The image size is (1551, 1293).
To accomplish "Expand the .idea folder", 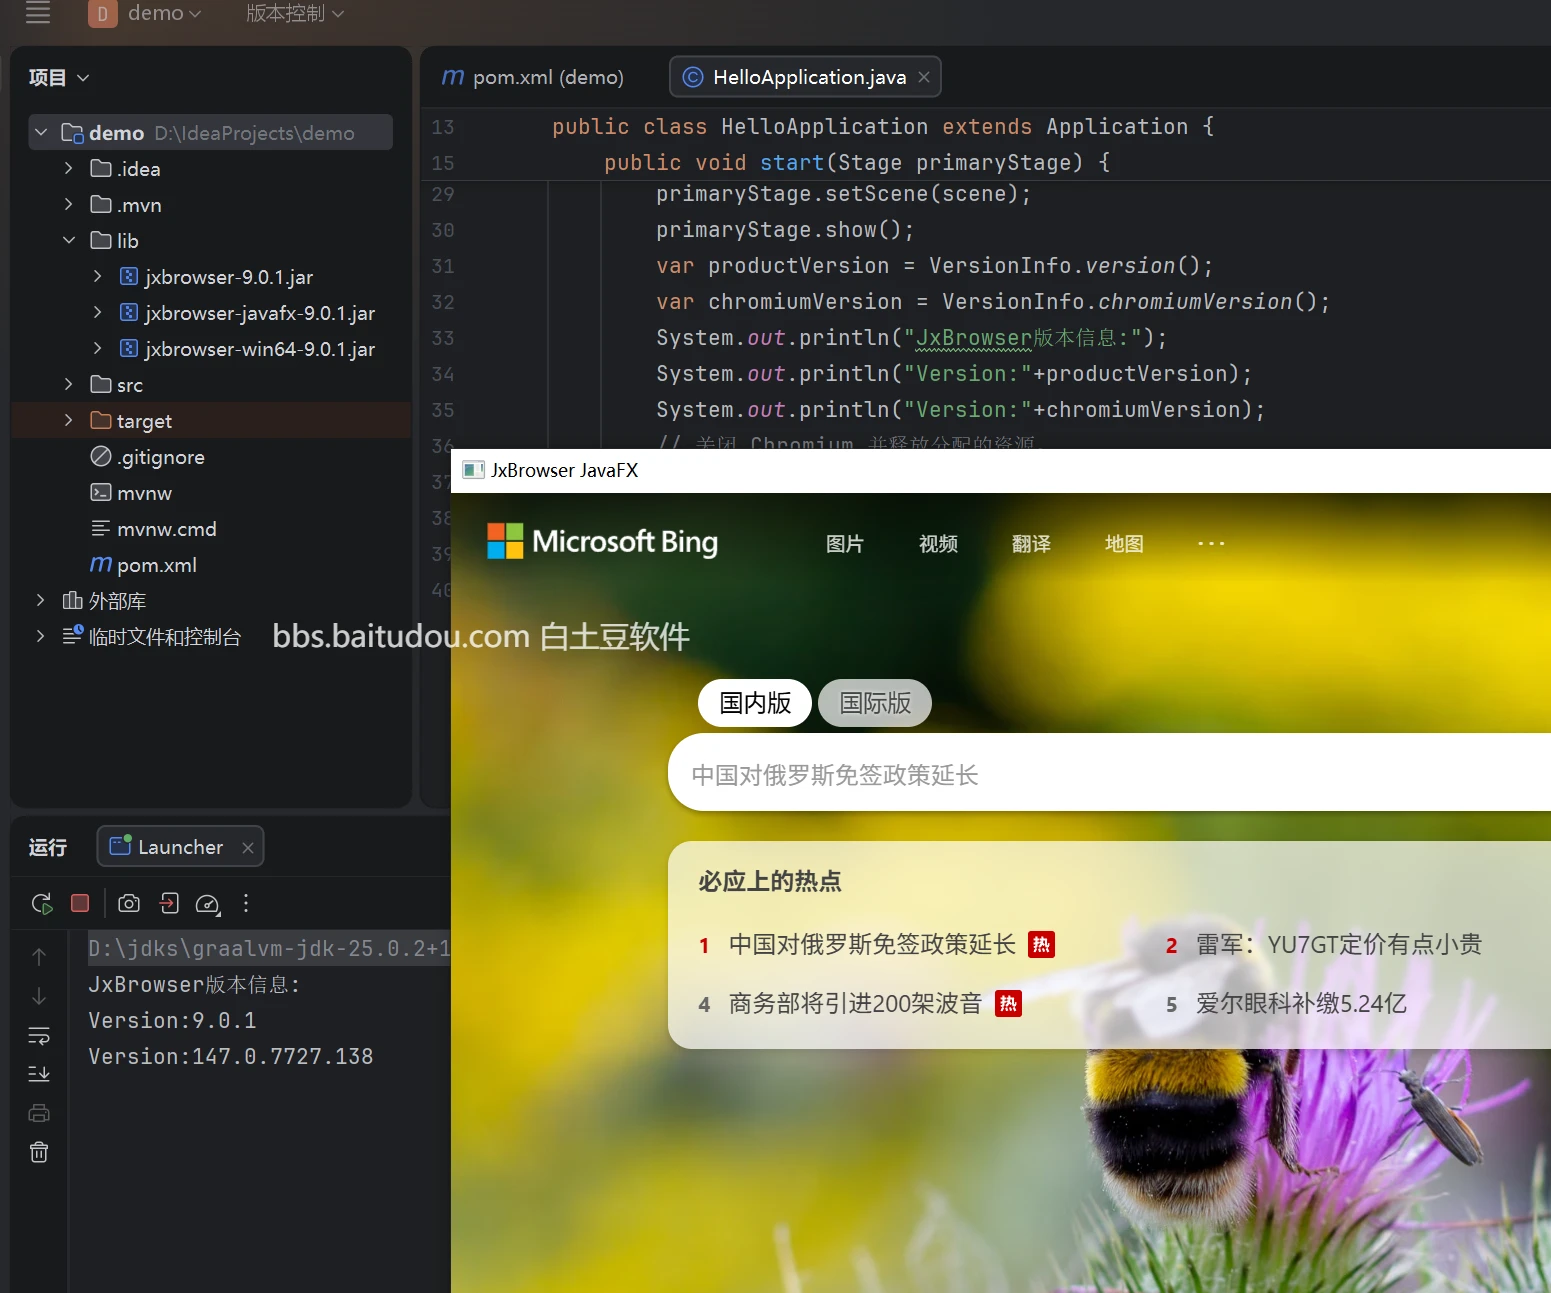I will (x=68, y=168).
